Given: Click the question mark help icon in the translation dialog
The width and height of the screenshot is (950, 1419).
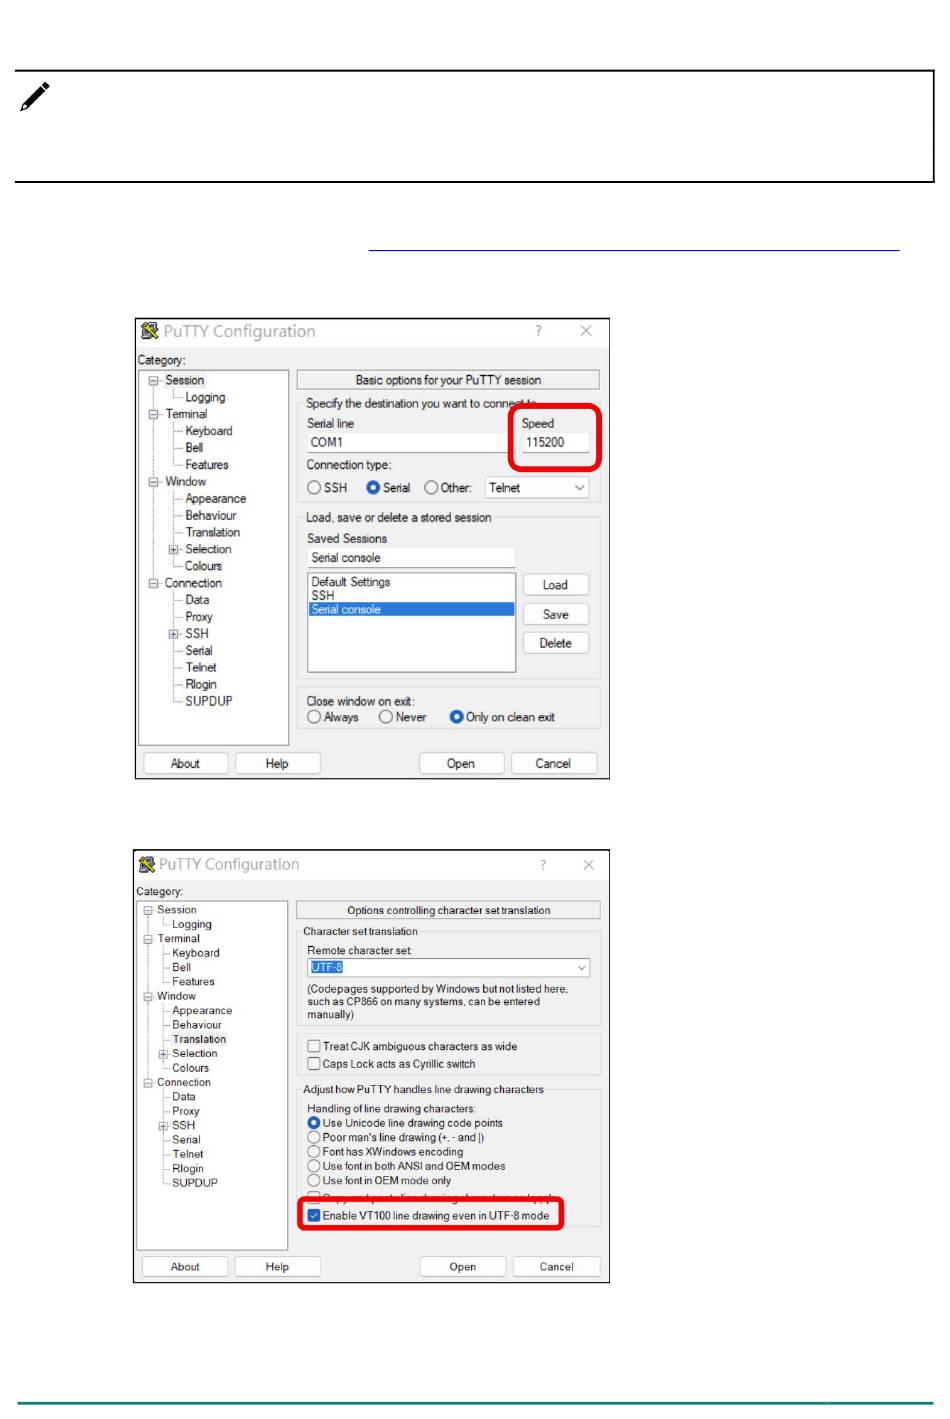Looking at the screenshot, I should pyautogui.click(x=543, y=865).
